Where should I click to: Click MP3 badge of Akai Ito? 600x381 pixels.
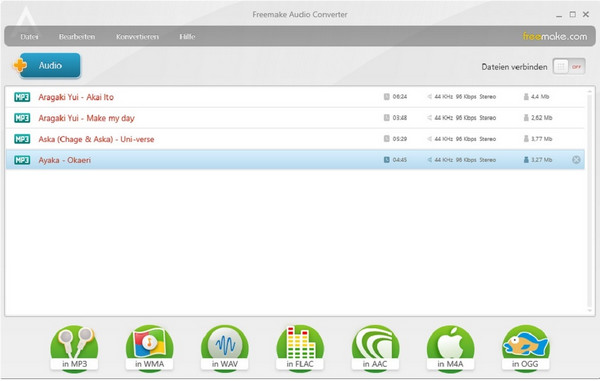(x=22, y=97)
